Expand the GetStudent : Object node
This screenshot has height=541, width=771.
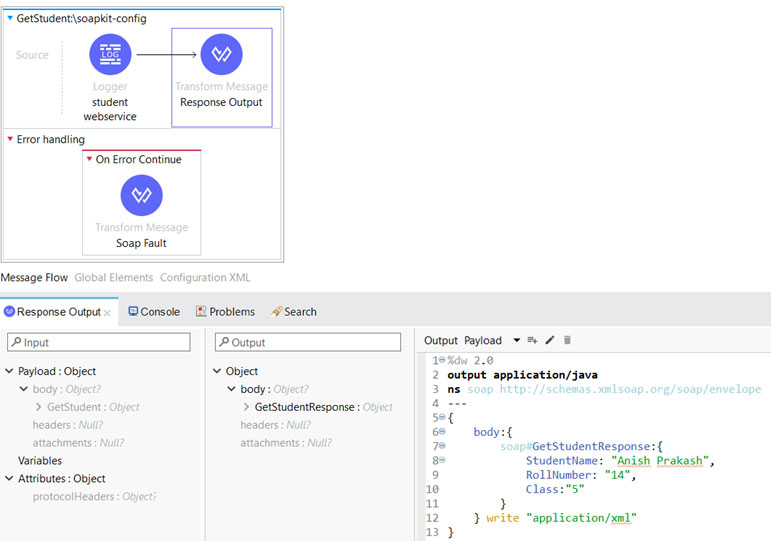click(x=38, y=407)
